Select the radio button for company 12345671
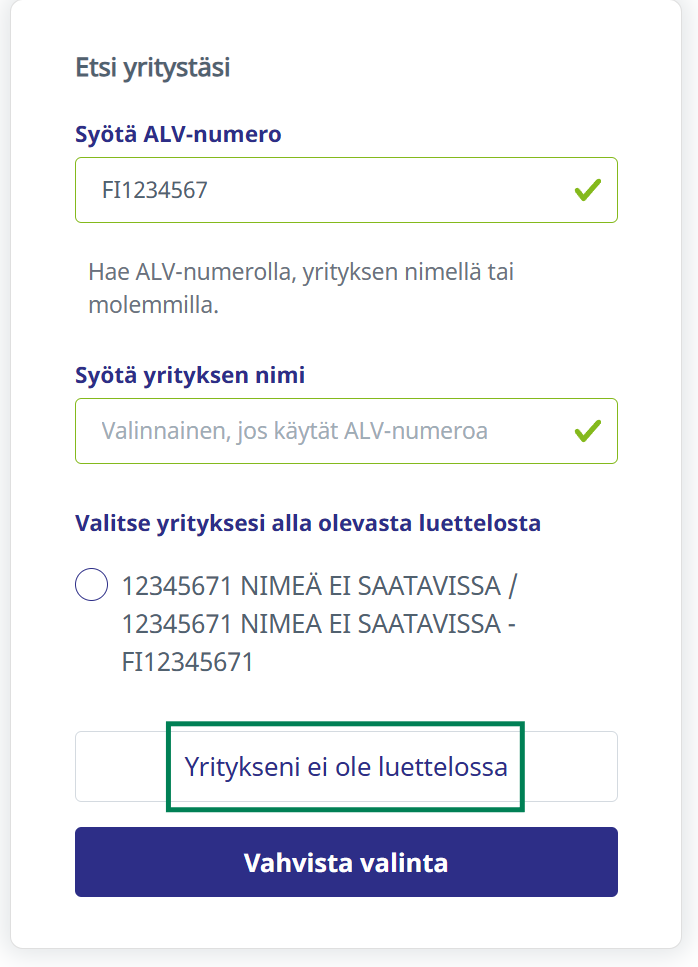This screenshot has width=698, height=967. [x=92, y=584]
